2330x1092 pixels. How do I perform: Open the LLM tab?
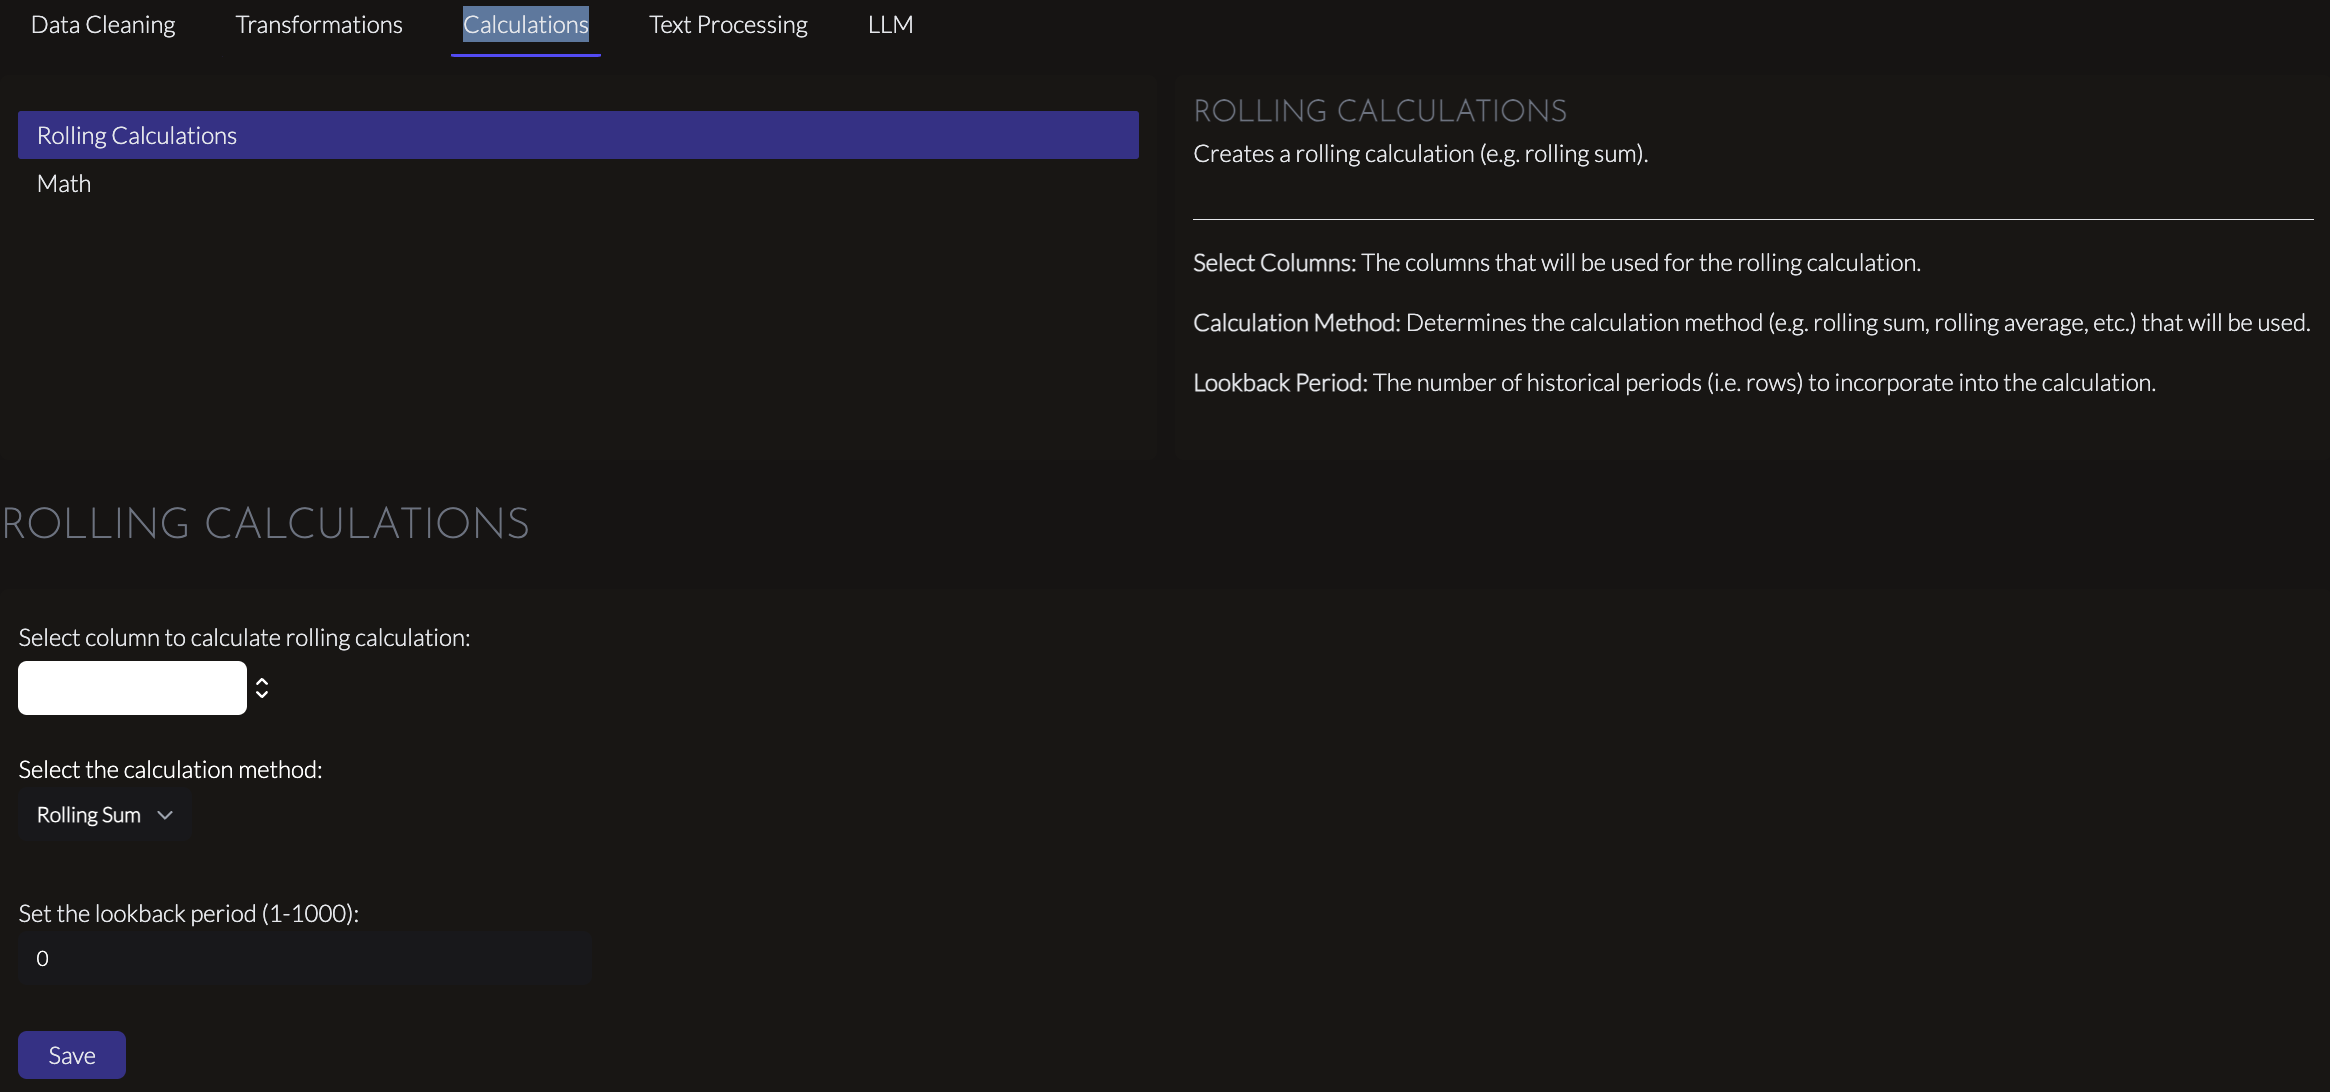tap(890, 25)
